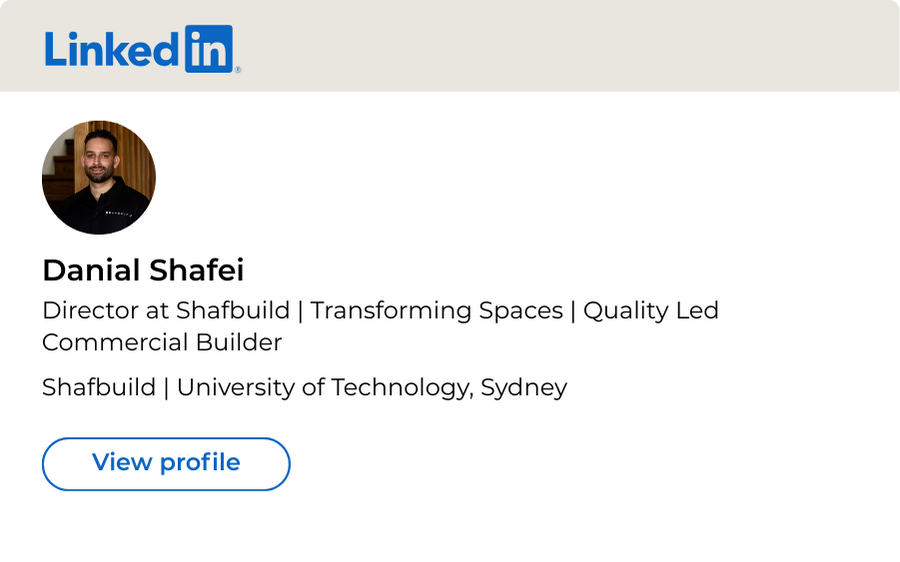Image resolution: width=900 pixels, height=562 pixels.
Task: Click the pipe separator after Shafbuild company
Action: click(x=166, y=387)
